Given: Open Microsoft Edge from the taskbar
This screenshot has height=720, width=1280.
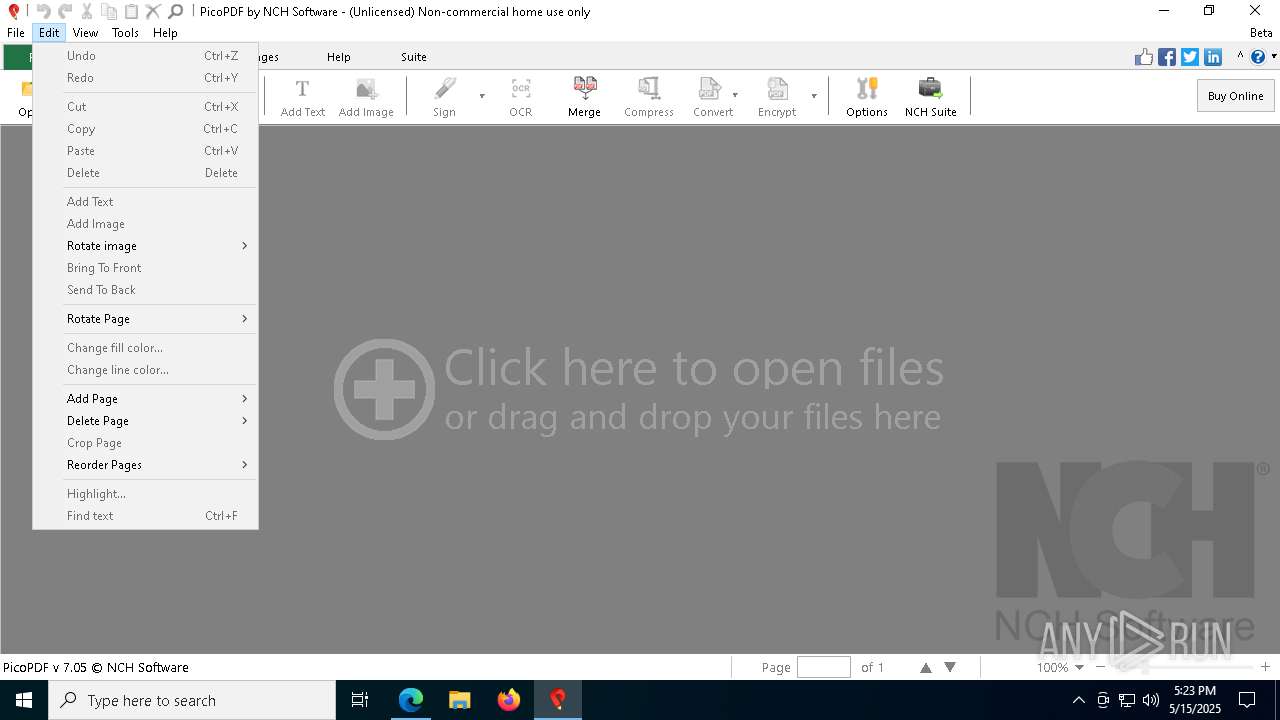Looking at the screenshot, I should [411, 700].
